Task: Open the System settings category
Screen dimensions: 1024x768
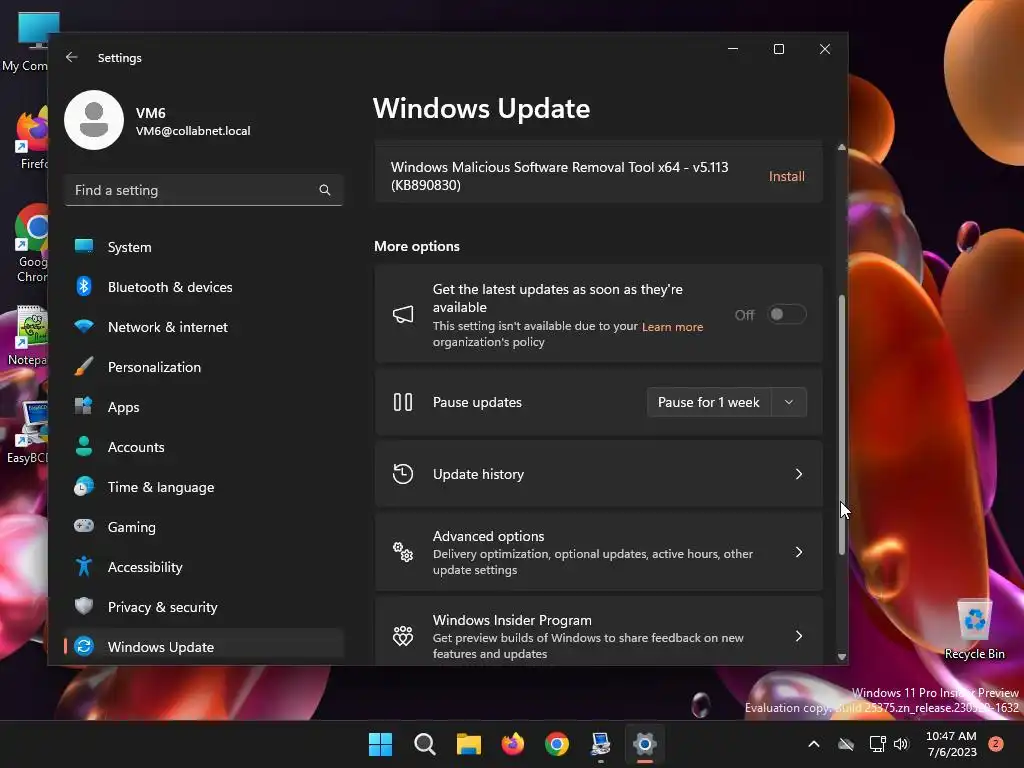Action: click(x=204, y=247)
